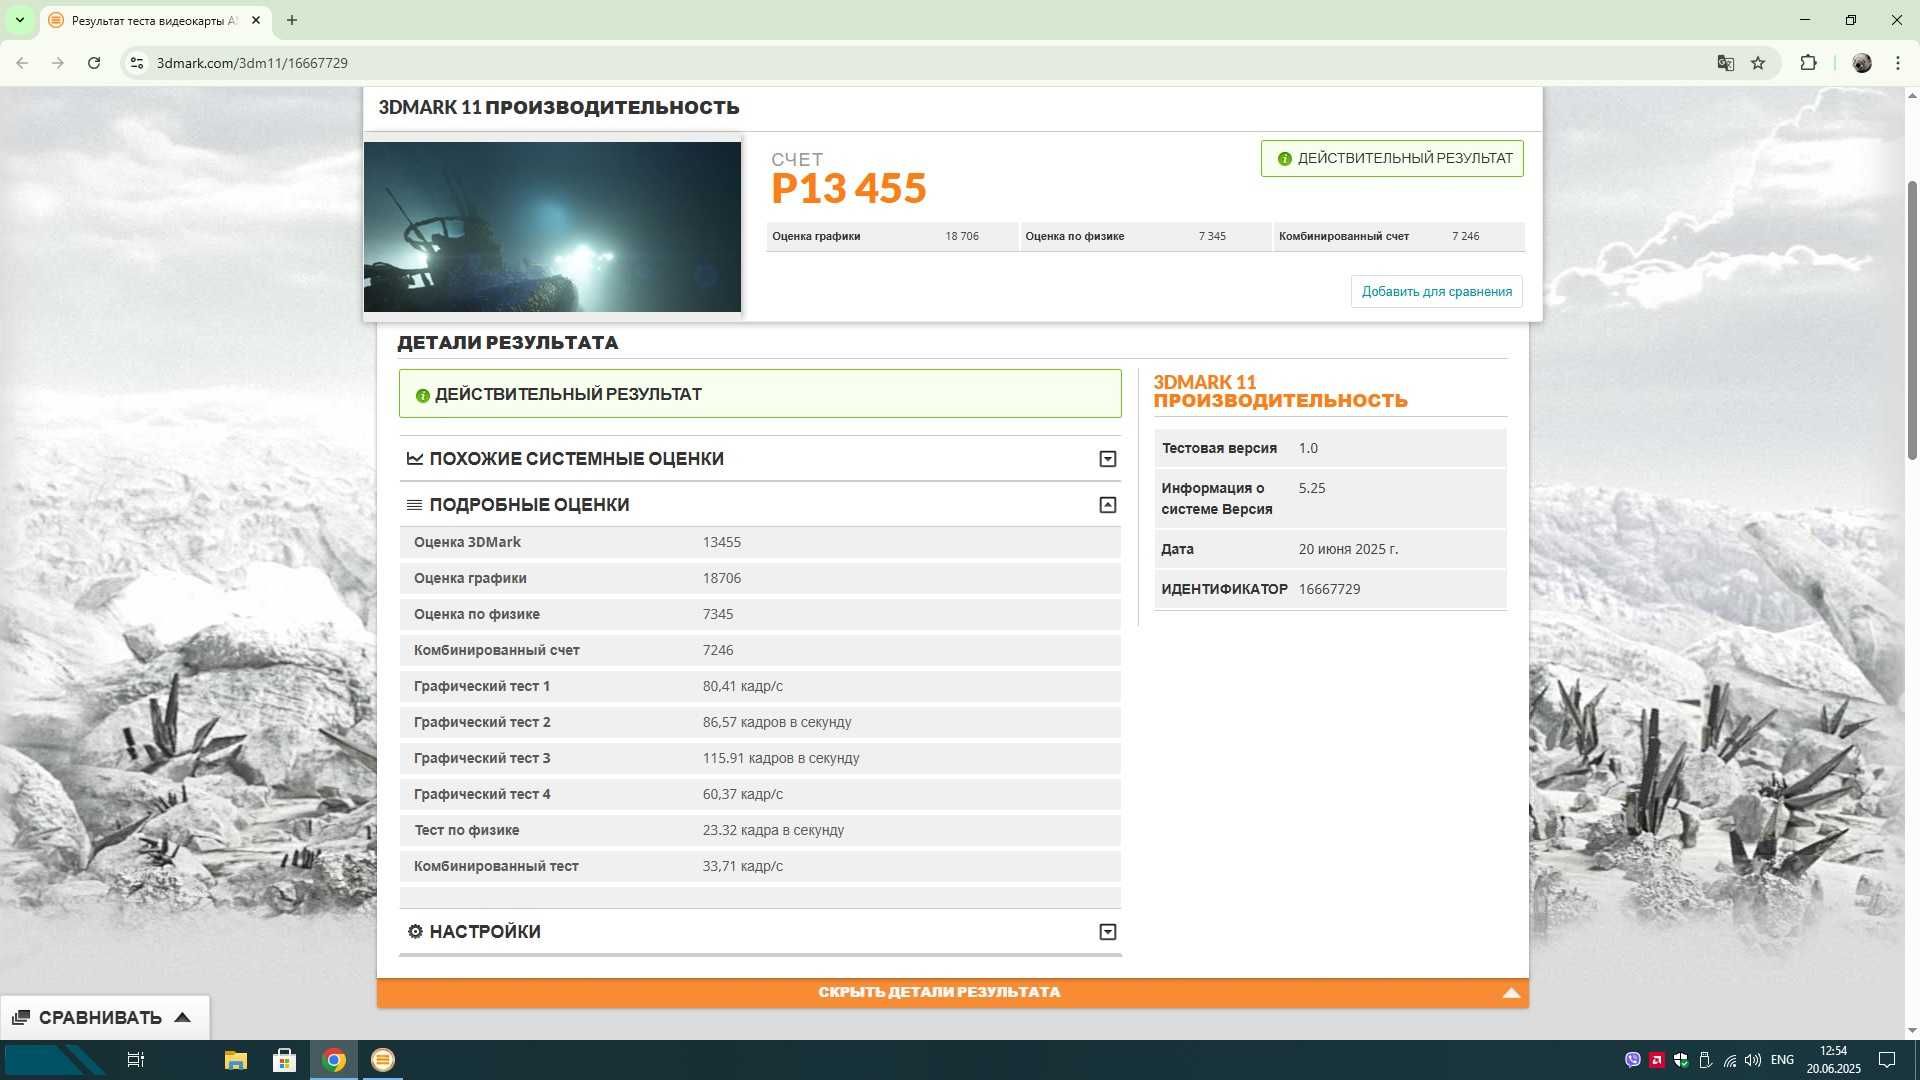Open the Chrome three-dot menu

click(1898, 63)
